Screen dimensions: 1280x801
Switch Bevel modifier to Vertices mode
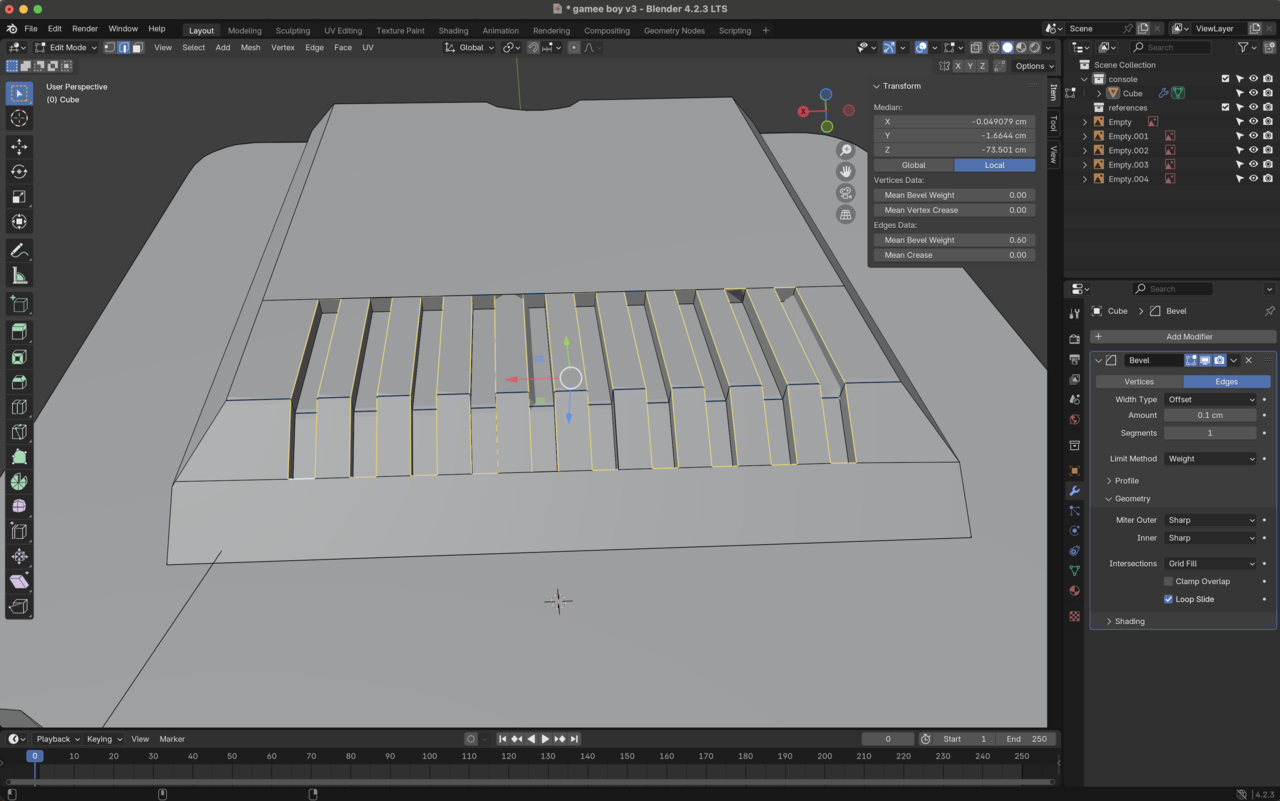click(x=1139, y=381)
